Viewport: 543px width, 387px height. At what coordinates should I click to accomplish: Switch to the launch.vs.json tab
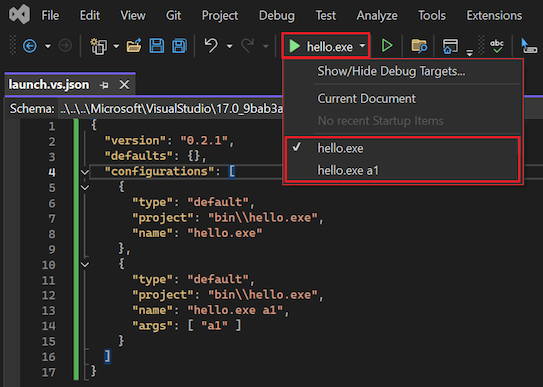point(49,84)
